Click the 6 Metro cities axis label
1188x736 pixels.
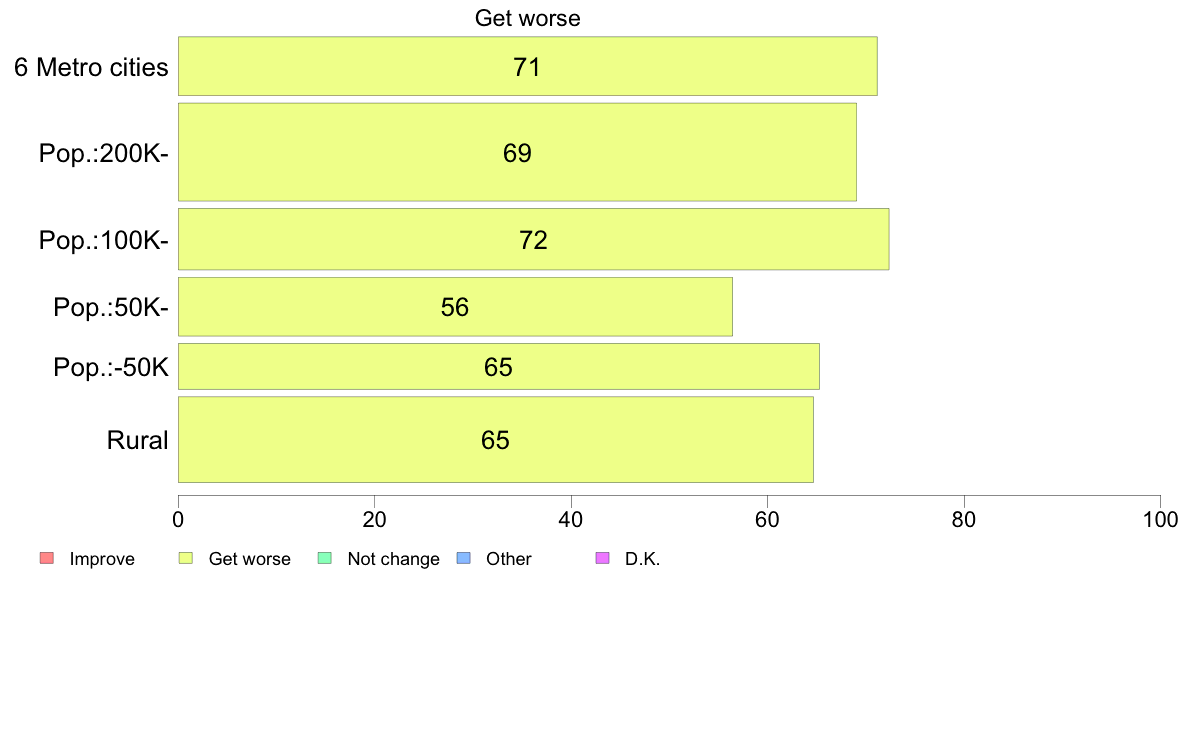coord(91,67)
